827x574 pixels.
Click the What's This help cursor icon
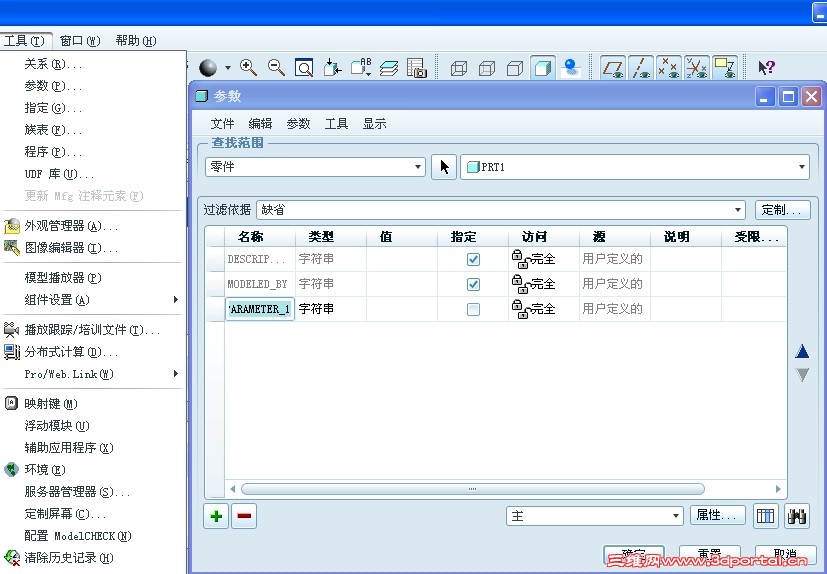pyautogui.click(x=766, y=68)
